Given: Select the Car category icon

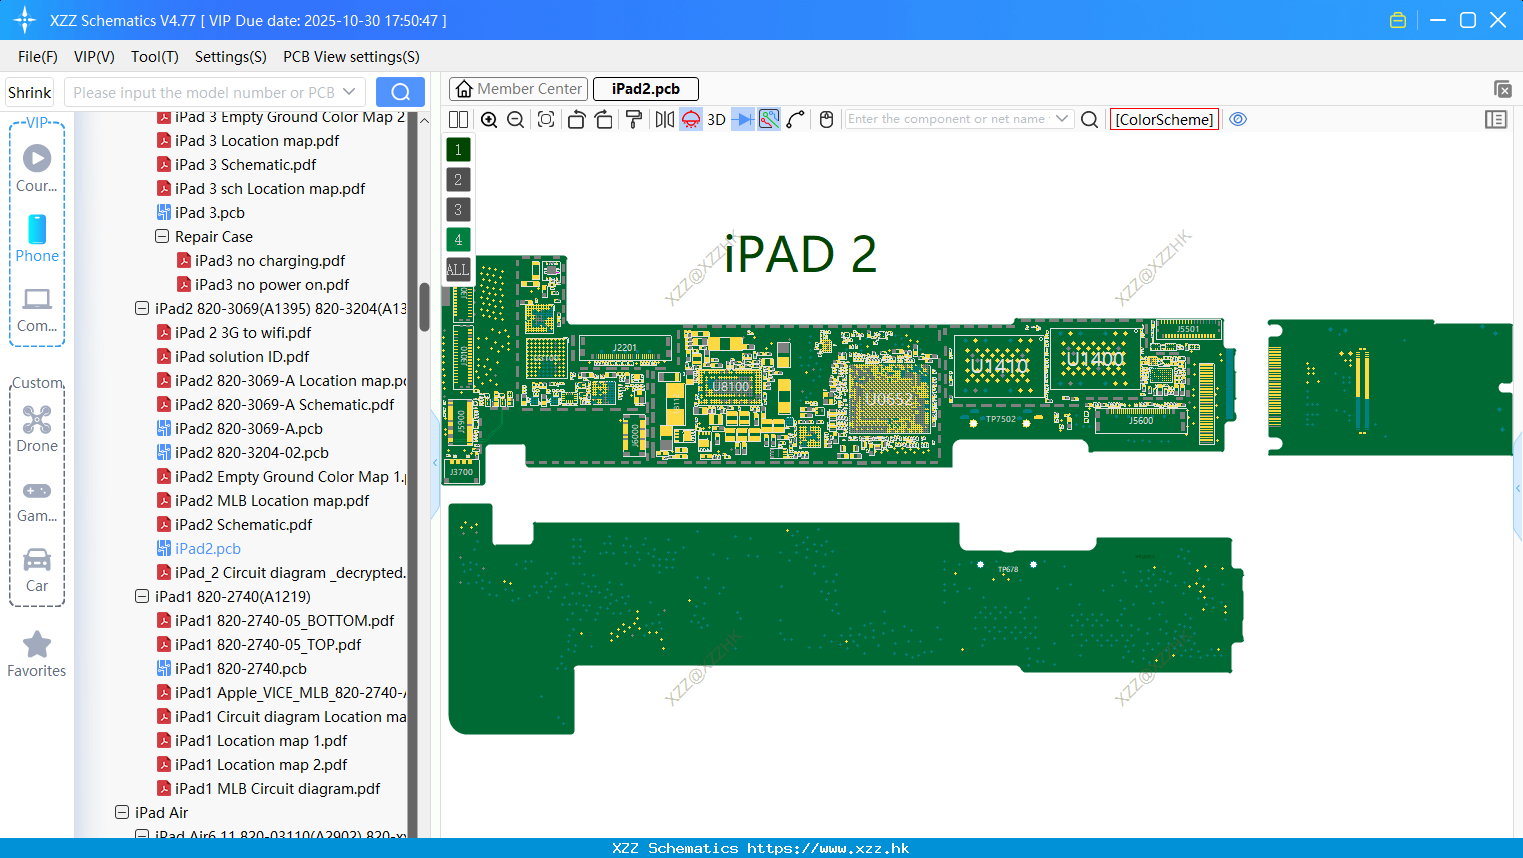Looking at the screenshot, I should pos(37,570).
